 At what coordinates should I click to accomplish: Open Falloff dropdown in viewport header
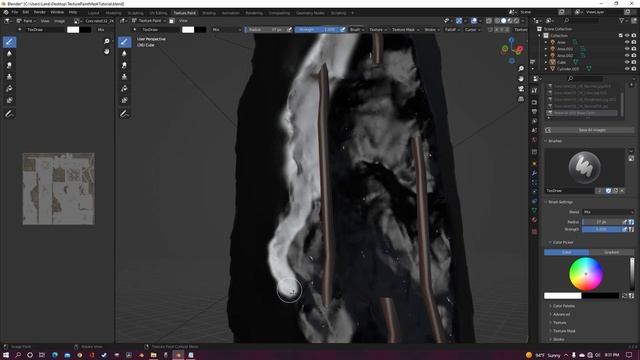[452, 29]
